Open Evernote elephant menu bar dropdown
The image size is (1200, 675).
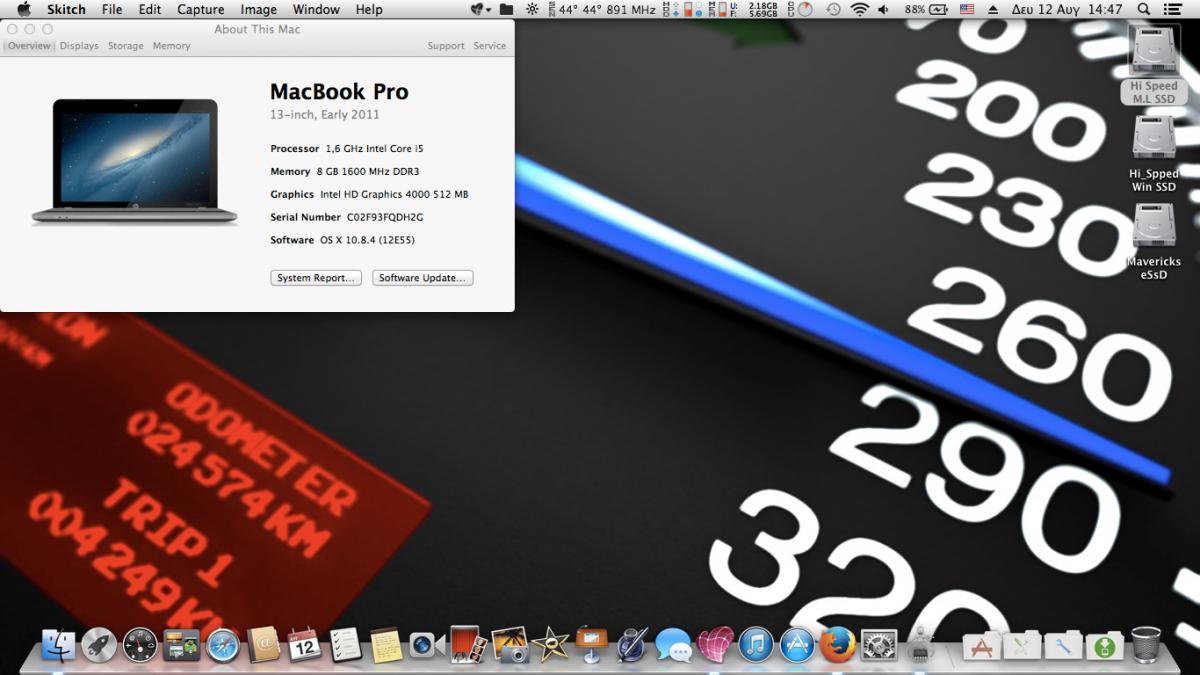coord(481,9)
